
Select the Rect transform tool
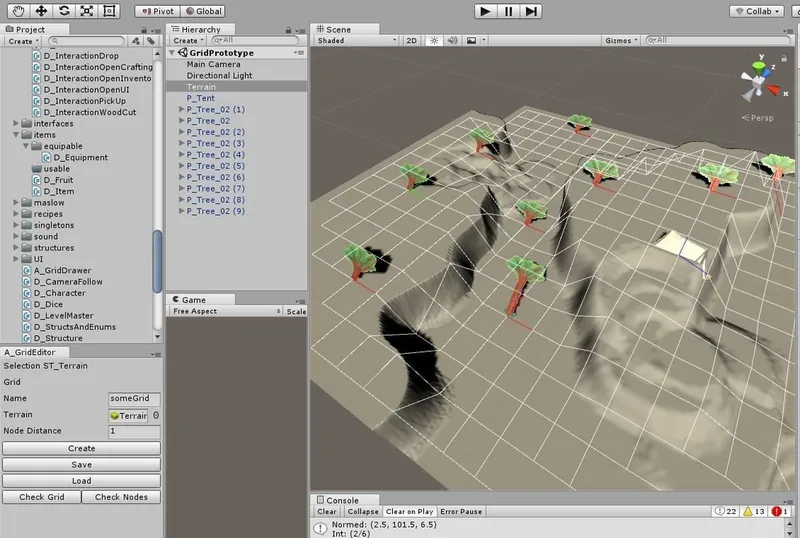109,11
